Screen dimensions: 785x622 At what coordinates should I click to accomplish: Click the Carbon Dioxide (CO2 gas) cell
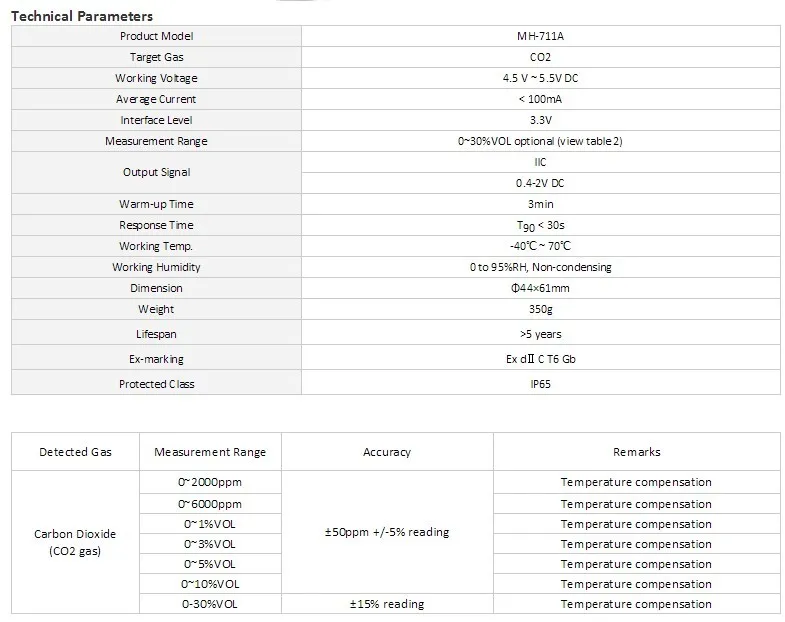click(x=75, y=542)
